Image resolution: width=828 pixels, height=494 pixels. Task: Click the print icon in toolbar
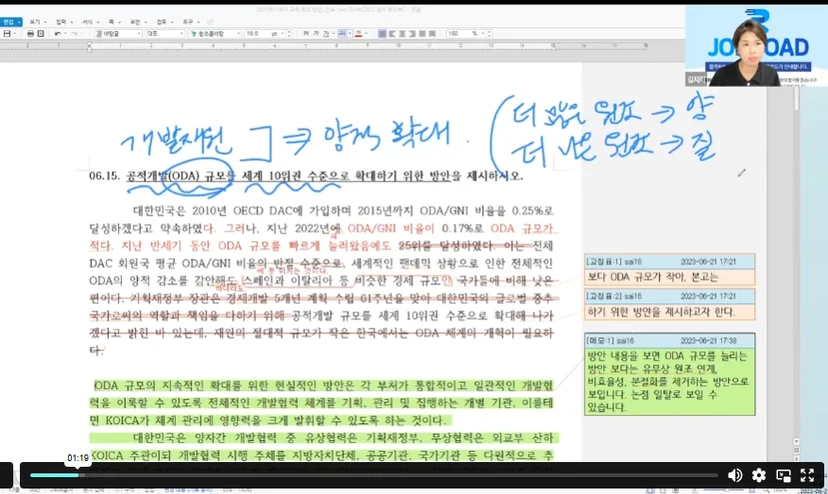[x=30, y=33]
